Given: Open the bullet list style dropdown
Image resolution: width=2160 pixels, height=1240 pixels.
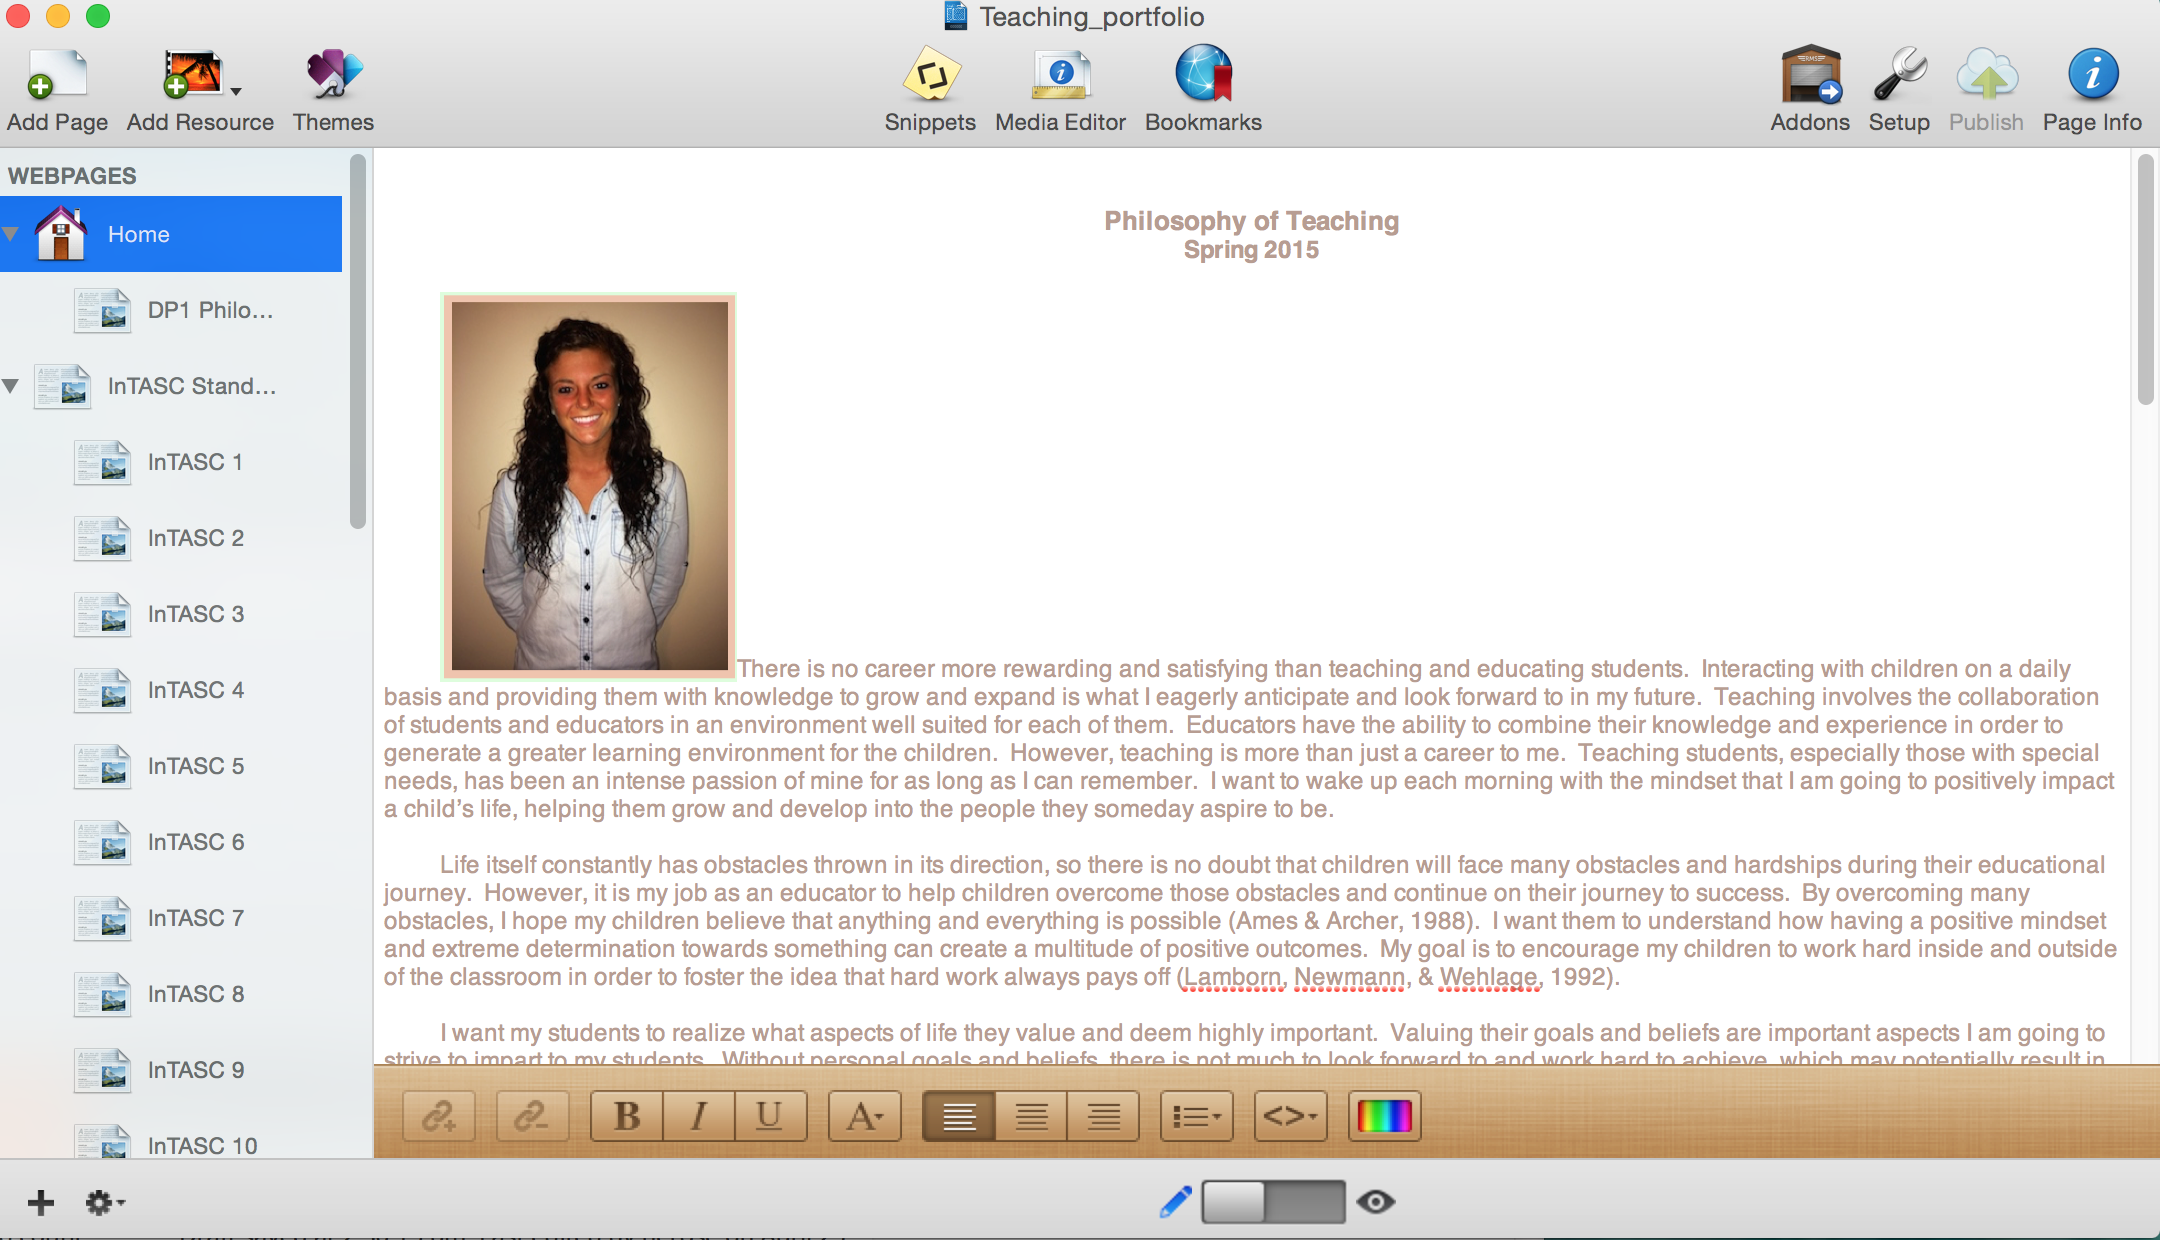Looking at the screenshot, I should [1197, 1116].
